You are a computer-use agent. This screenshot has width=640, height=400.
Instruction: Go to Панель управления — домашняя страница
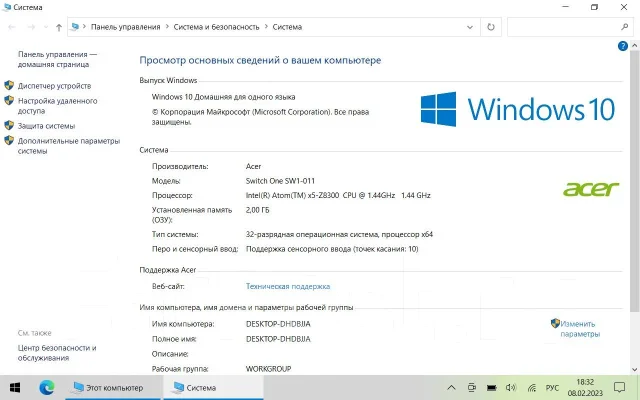pyautogui.click(x=58, y=59)
